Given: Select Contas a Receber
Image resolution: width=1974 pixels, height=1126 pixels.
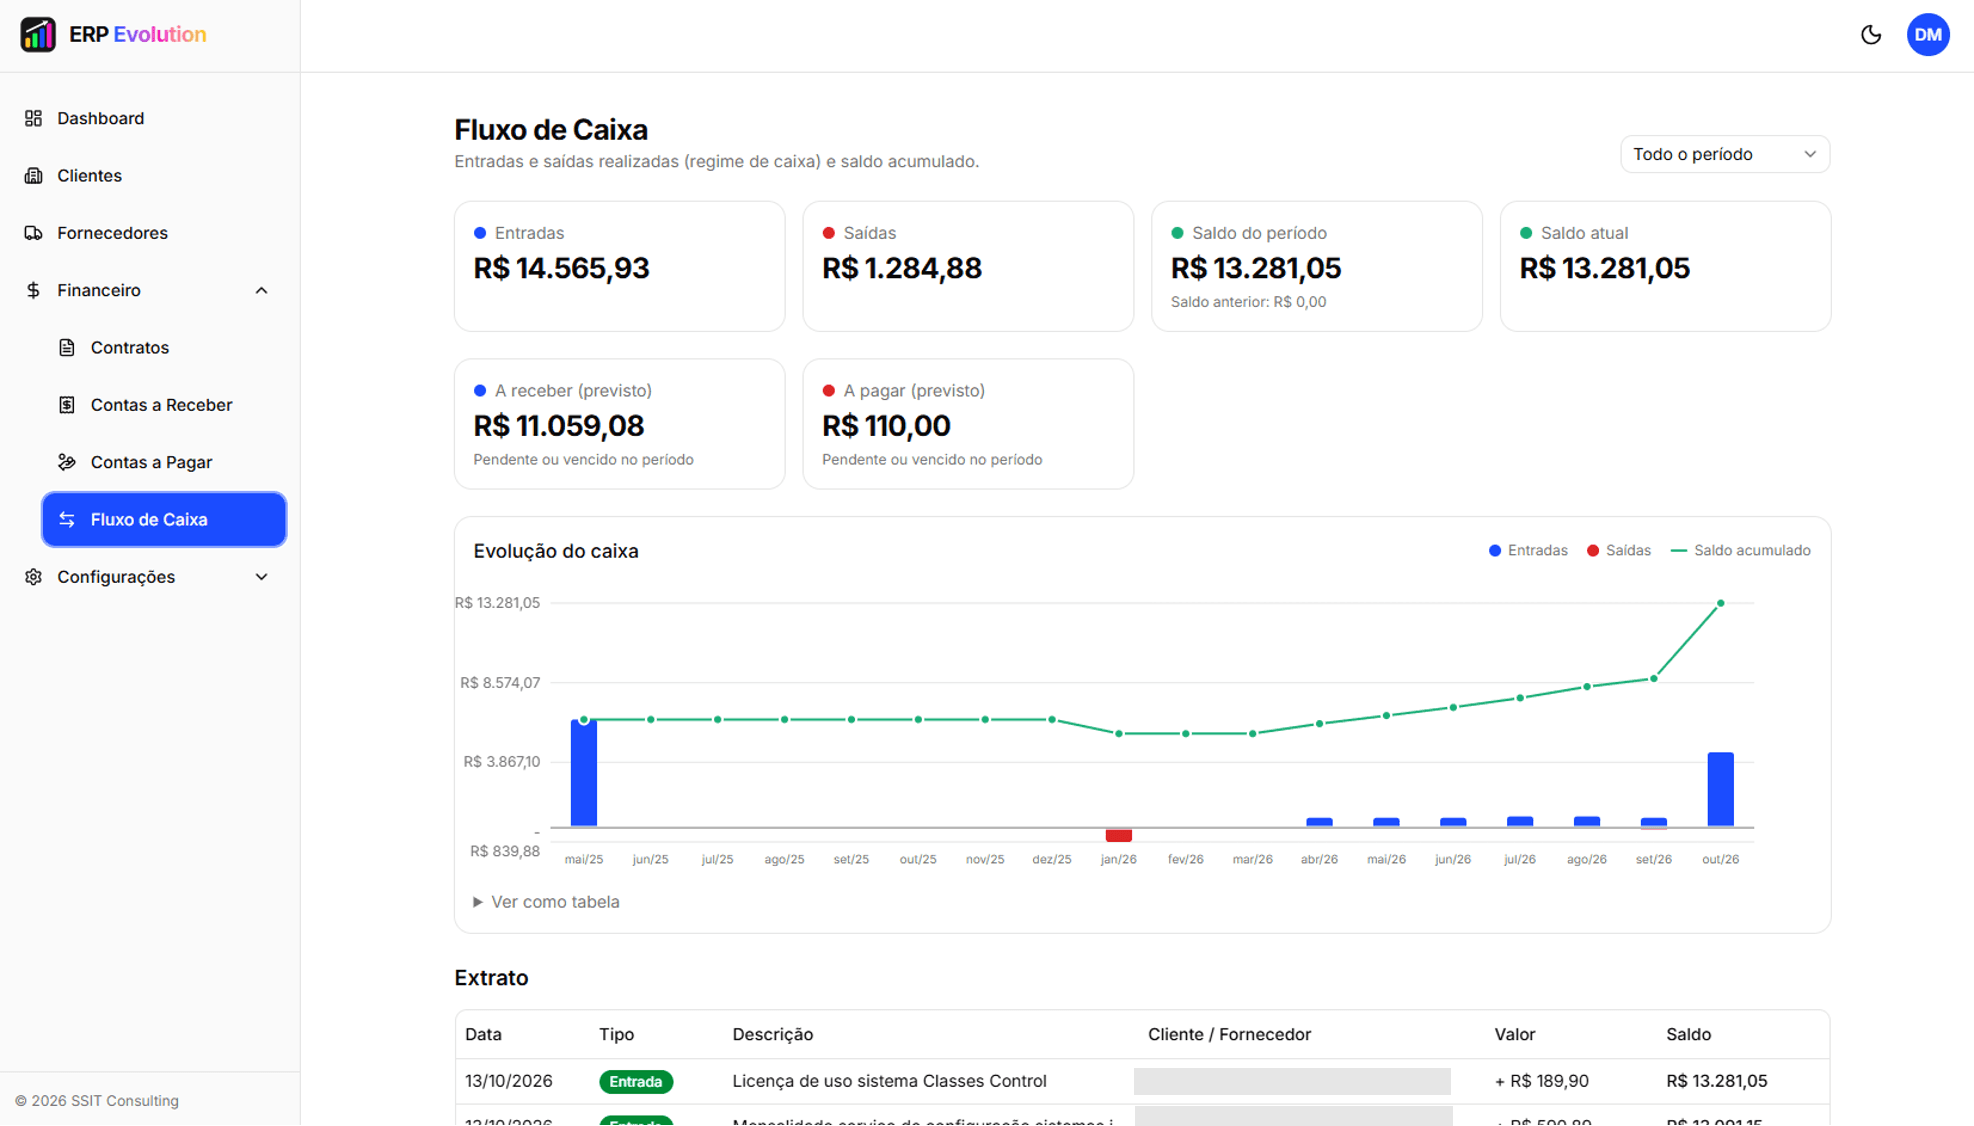Looking at the screenshot, I should tap(164, 405).
